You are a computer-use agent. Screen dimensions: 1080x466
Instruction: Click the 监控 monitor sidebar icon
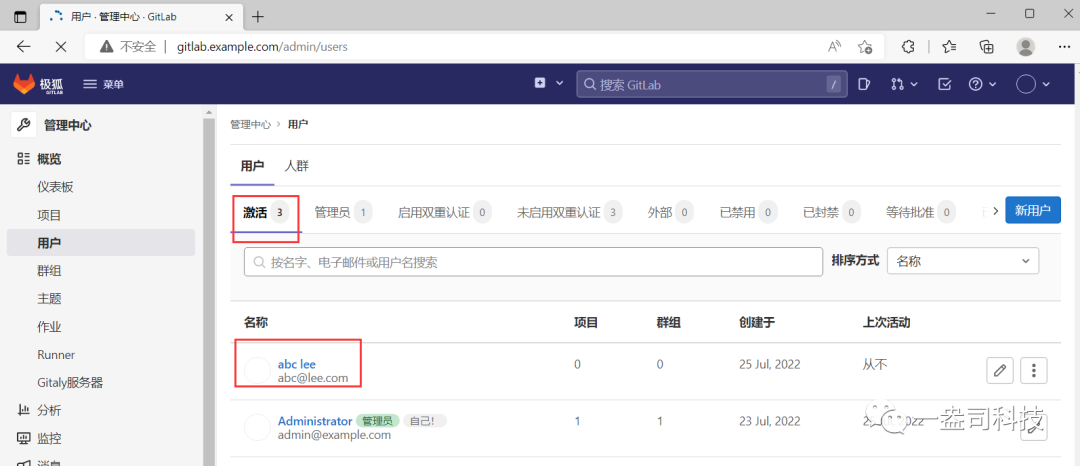click(x=23, y=438)
